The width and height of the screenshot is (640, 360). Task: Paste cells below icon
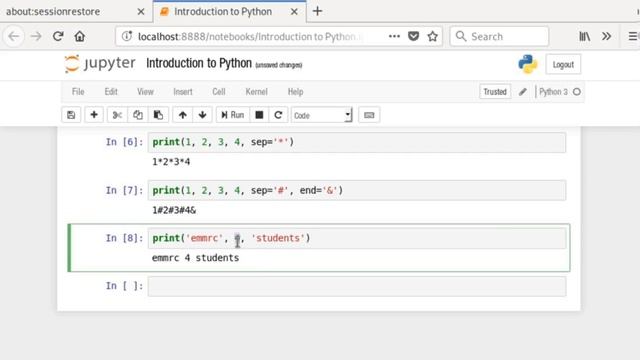[x=158, y=115]
